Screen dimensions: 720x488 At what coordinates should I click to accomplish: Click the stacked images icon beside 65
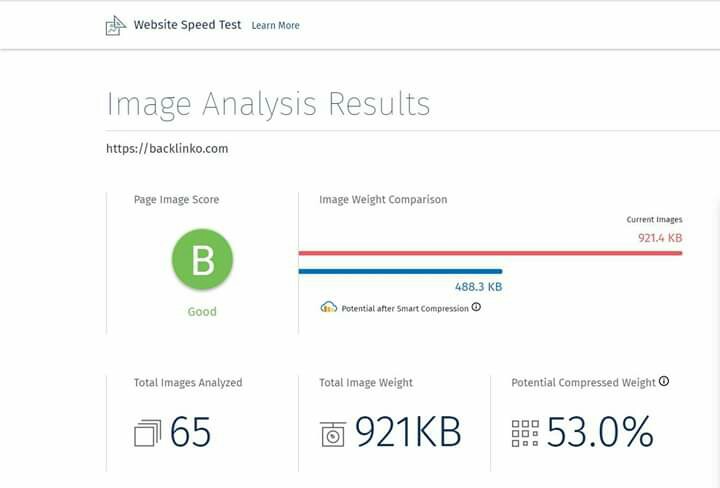(147, 433)
